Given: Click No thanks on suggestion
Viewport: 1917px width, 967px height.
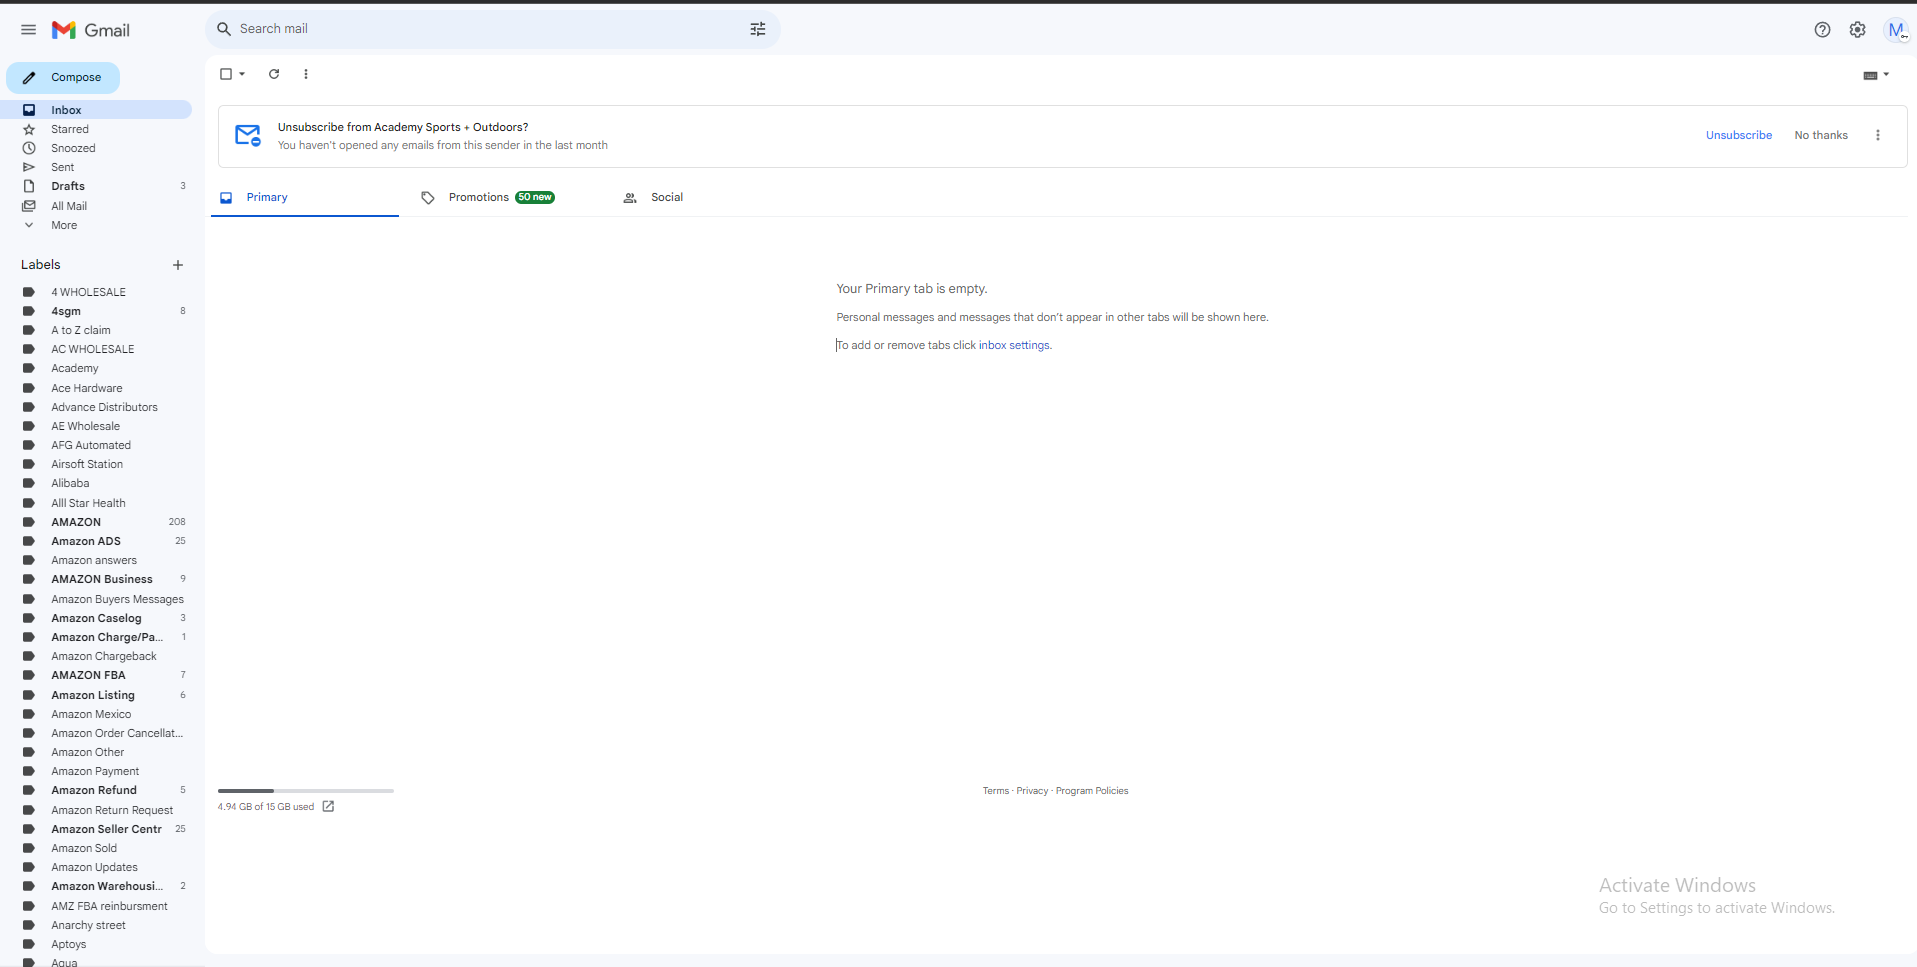Looking at the screenshot, I should pyautogui.click(x=1821, y=135).
